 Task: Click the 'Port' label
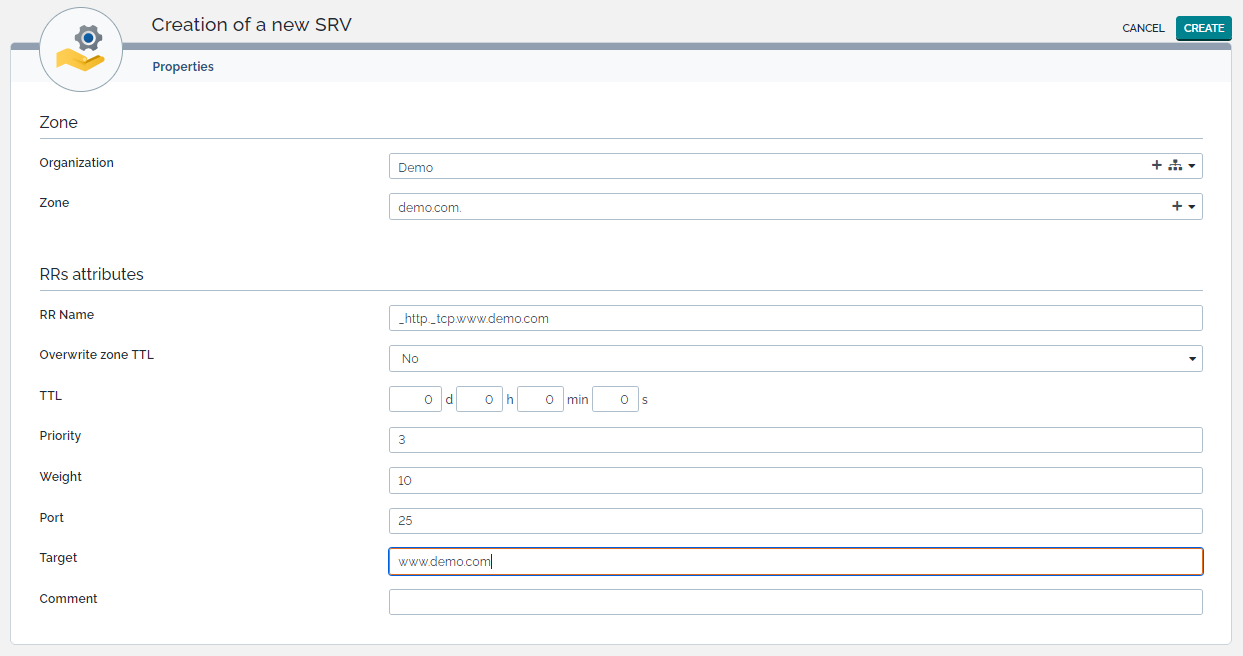(51, 518)
